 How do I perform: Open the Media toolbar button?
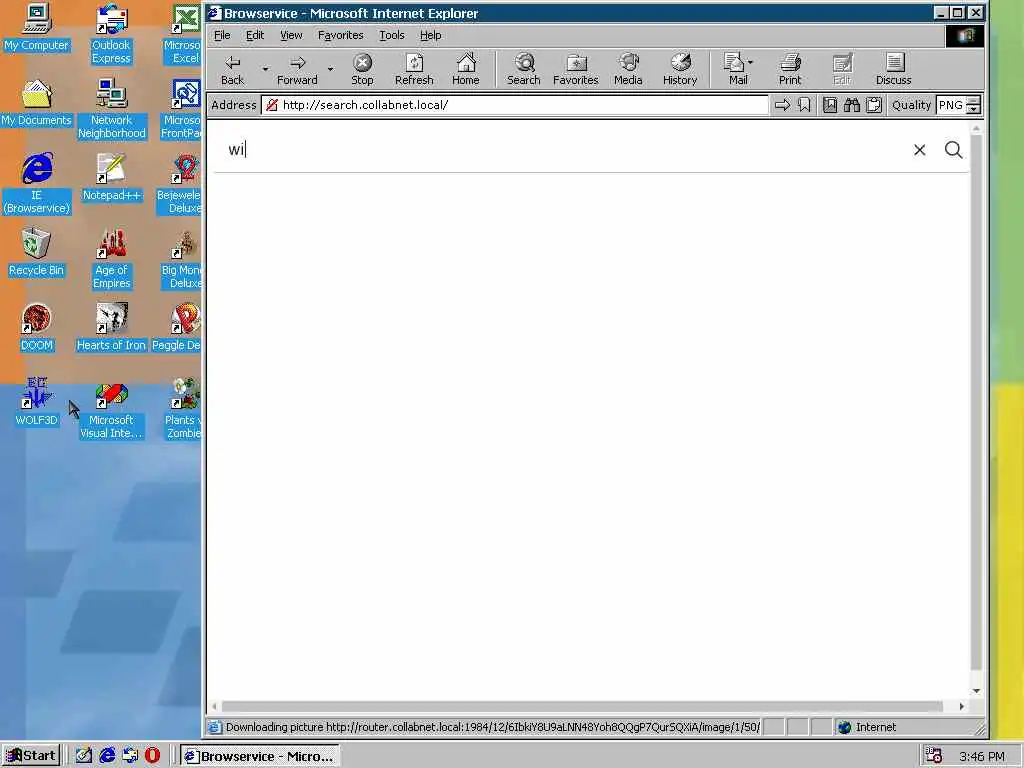coord(628,69)
